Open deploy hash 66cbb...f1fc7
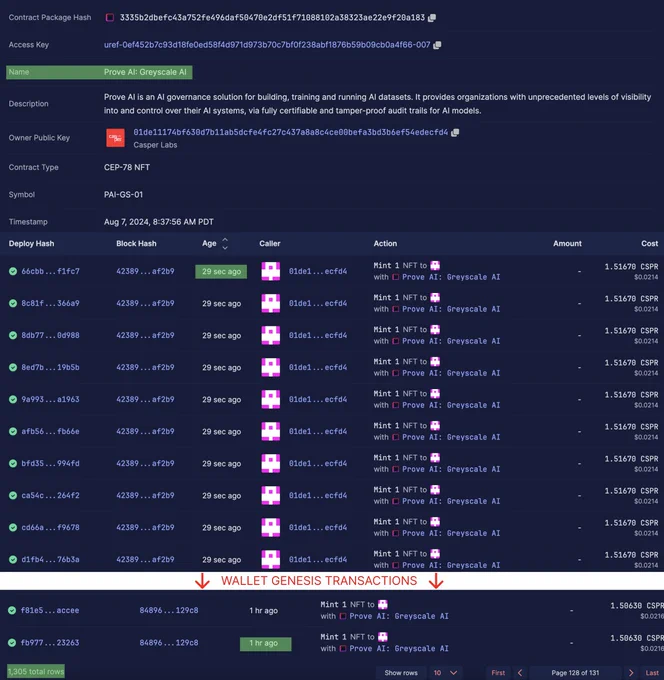Image resolution: width=664 pixels, height=680 pixels. [x=50, y=271]
